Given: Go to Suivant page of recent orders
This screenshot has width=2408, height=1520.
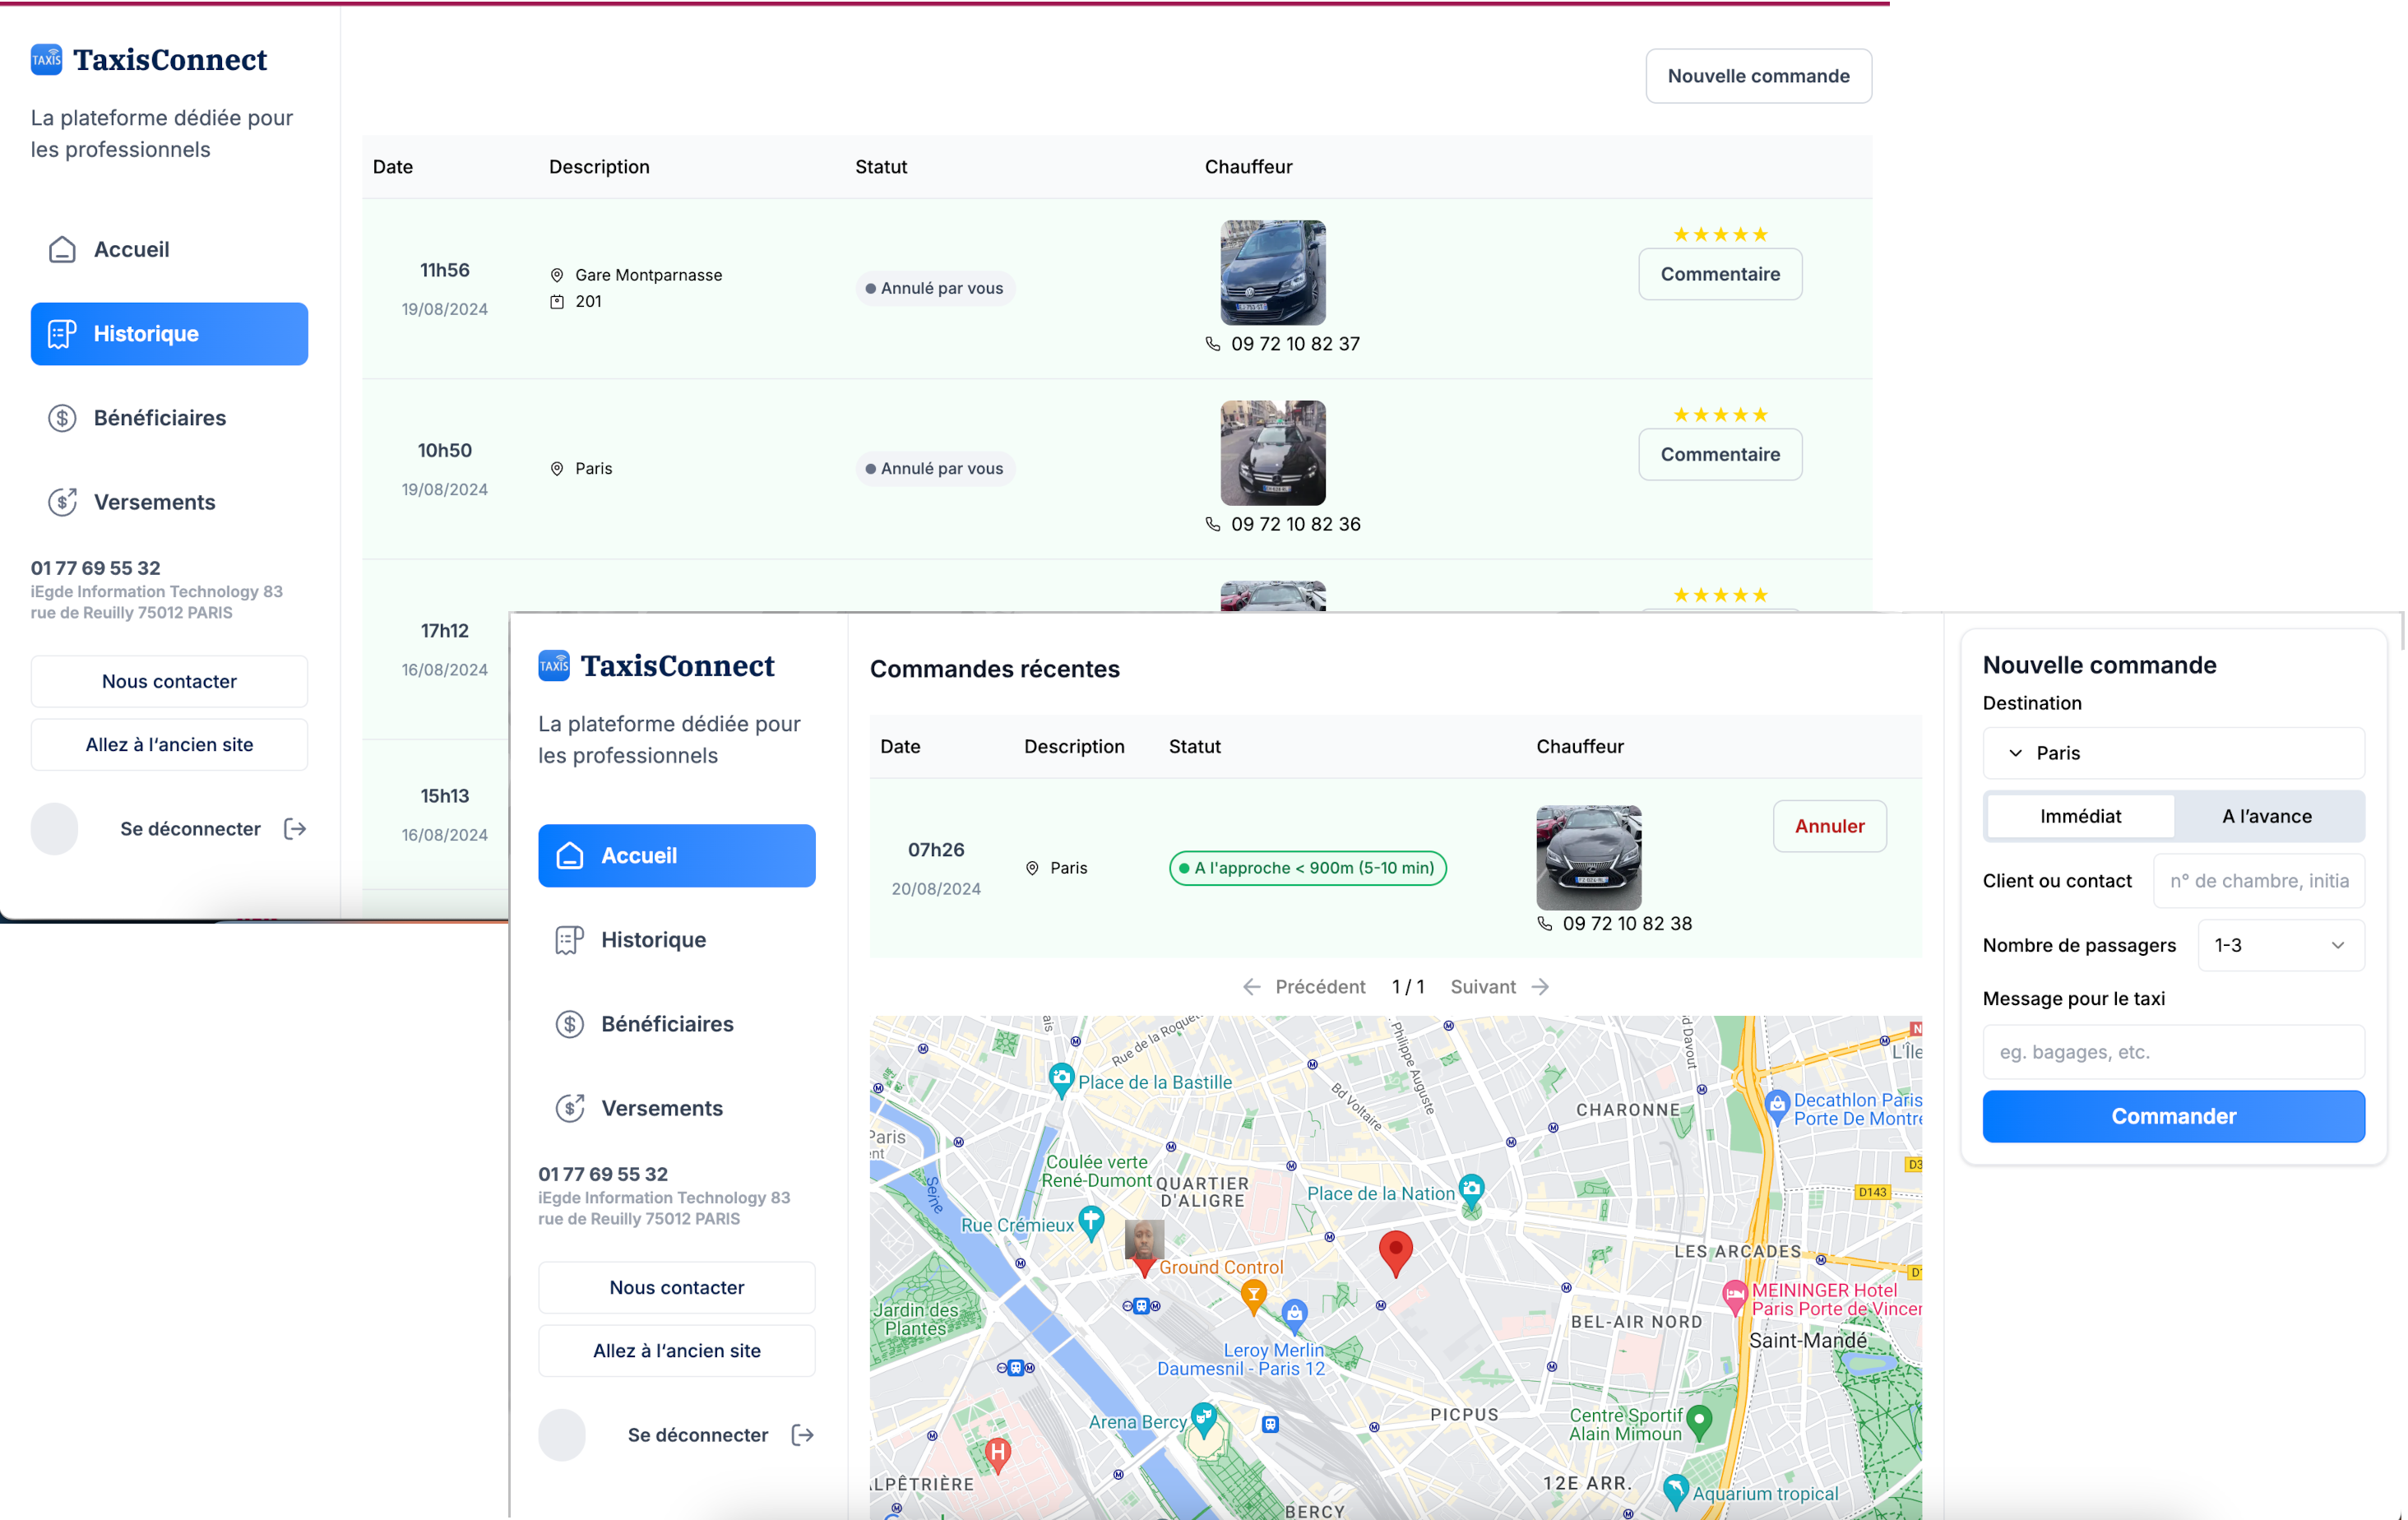Looking at the screenshot, I should pyautogui.click(x=1484, y=986).
